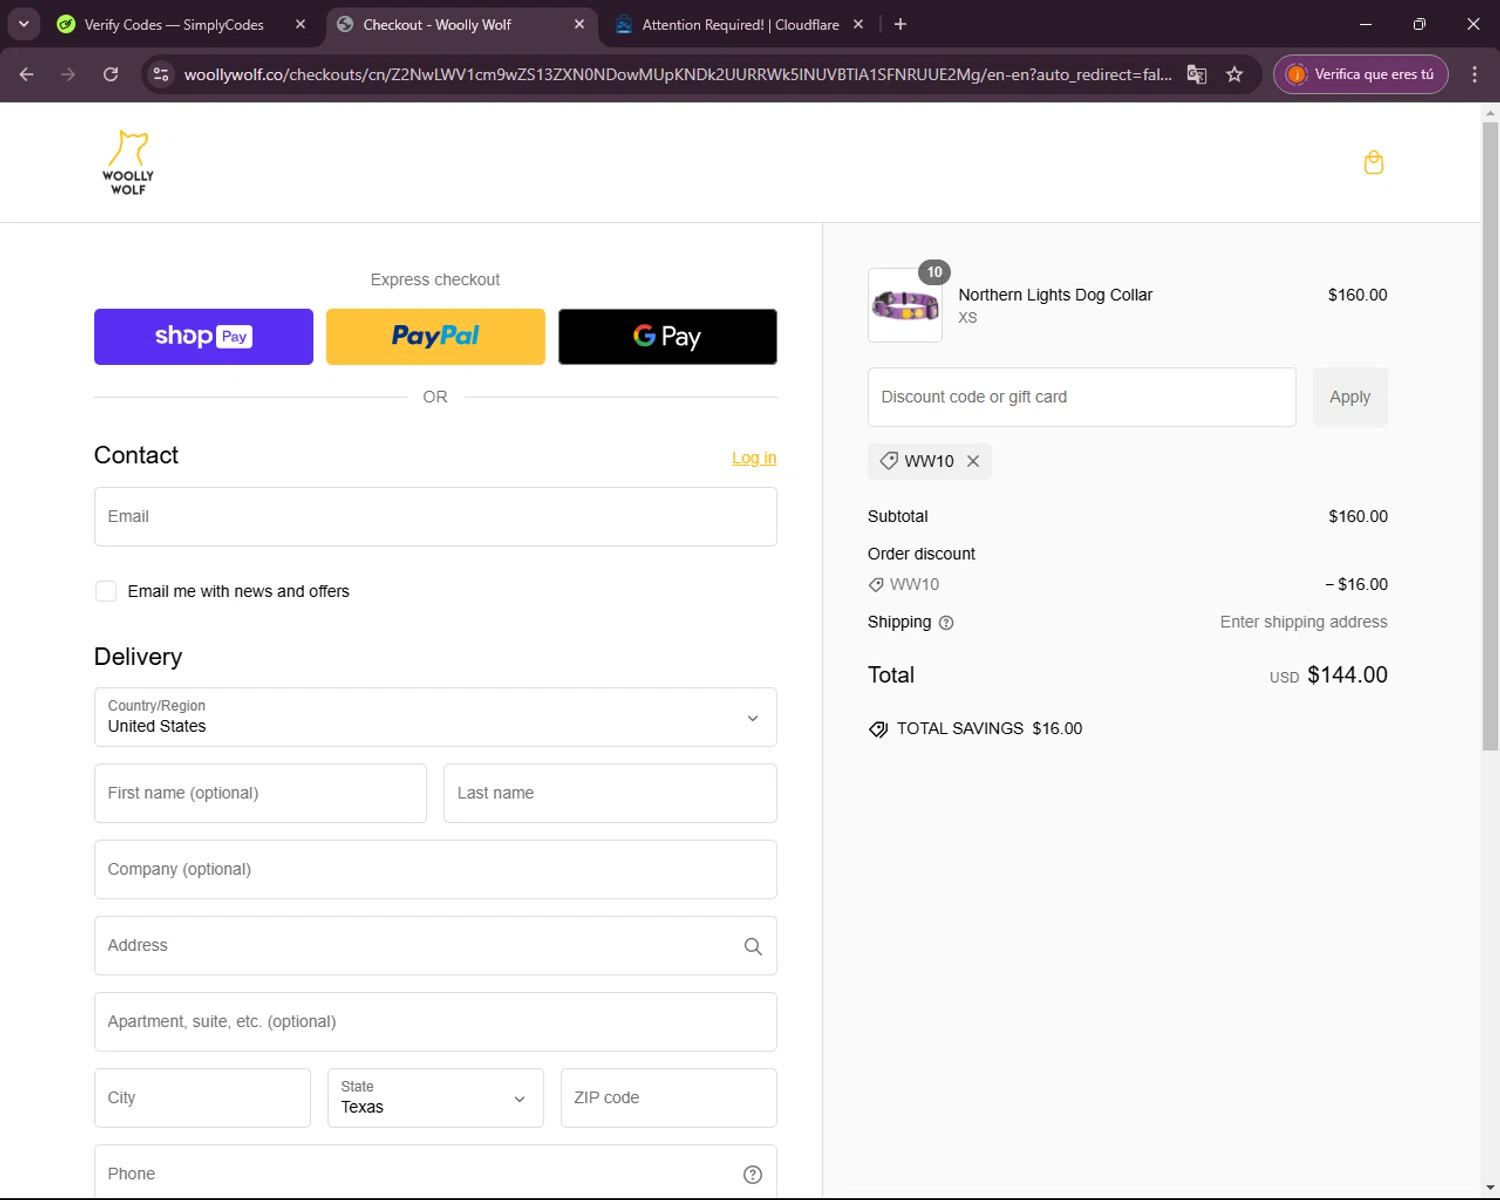Focus the Phone input field
The image size is (1500, 1200).
(435, 1172)
